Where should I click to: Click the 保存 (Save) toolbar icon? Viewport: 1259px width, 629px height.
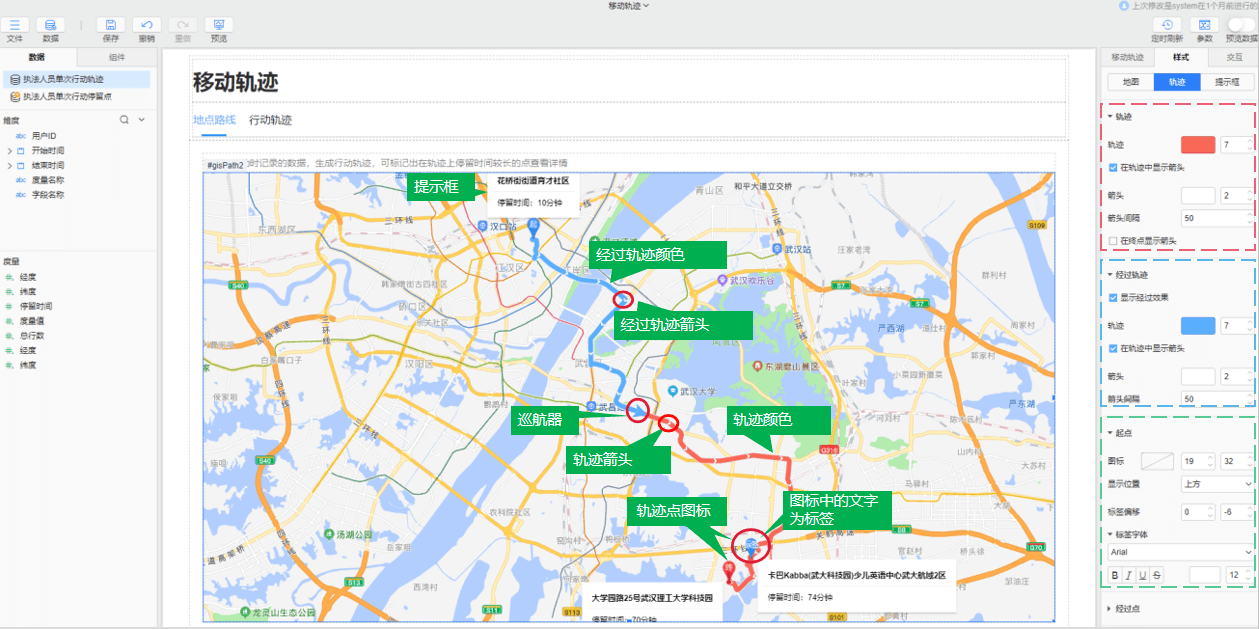(x=111, y=25)
